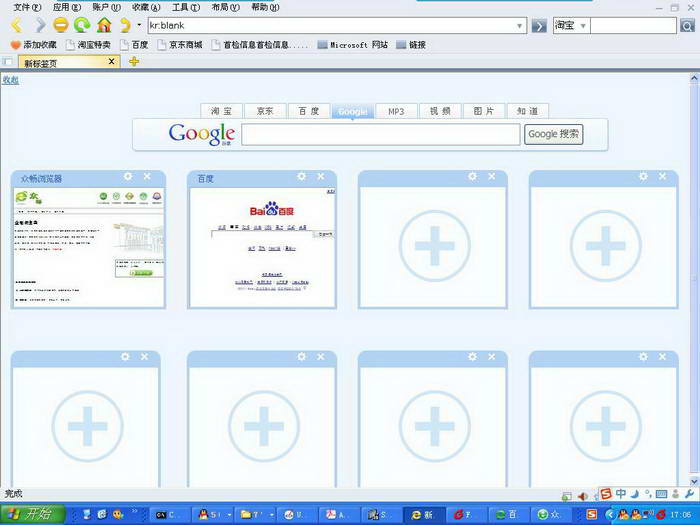Click Sogou input method S icon
The width and height of the screenshot is (700, 525).
tap(605, 493)
